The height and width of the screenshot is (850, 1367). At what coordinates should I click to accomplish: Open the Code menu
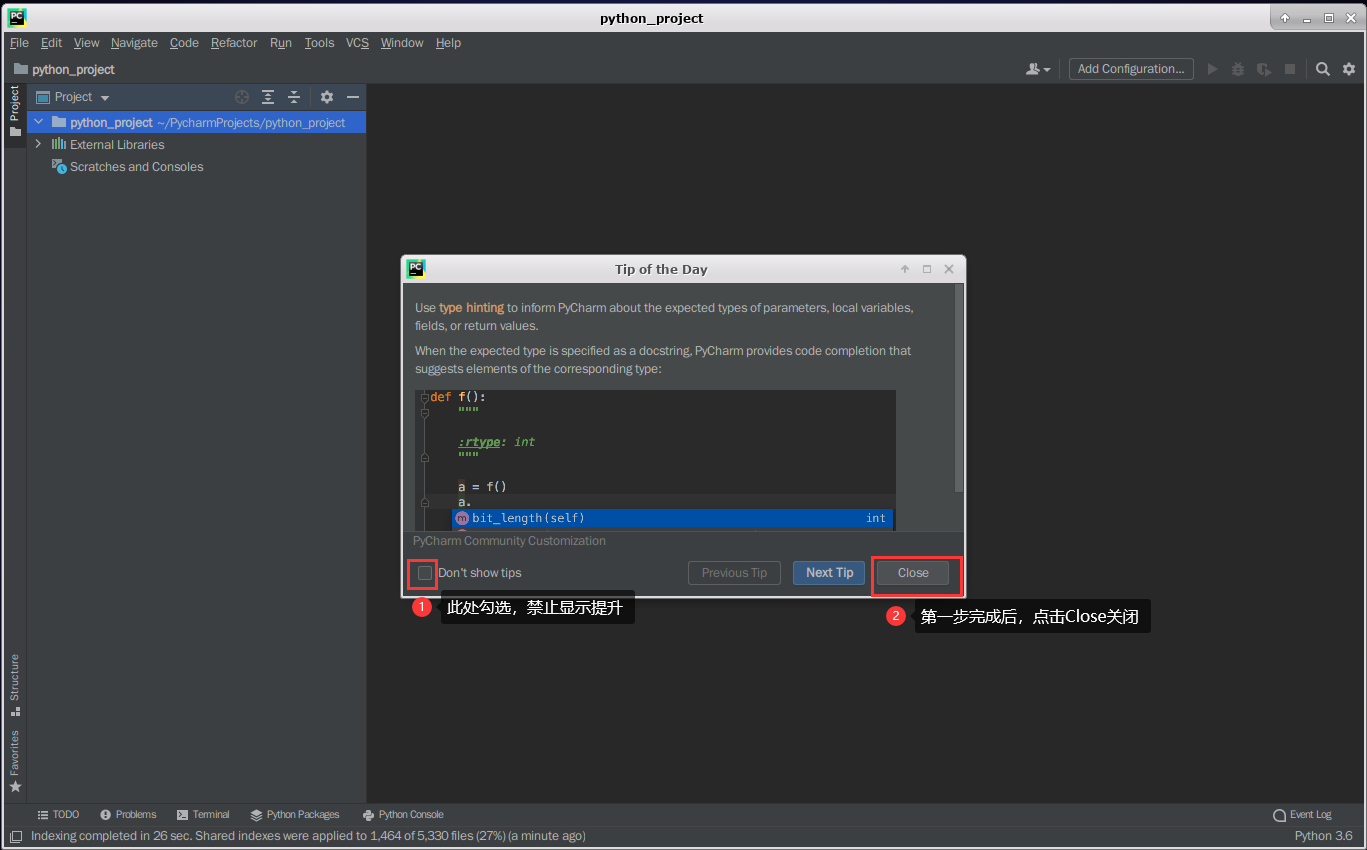[x=184, y=43]
